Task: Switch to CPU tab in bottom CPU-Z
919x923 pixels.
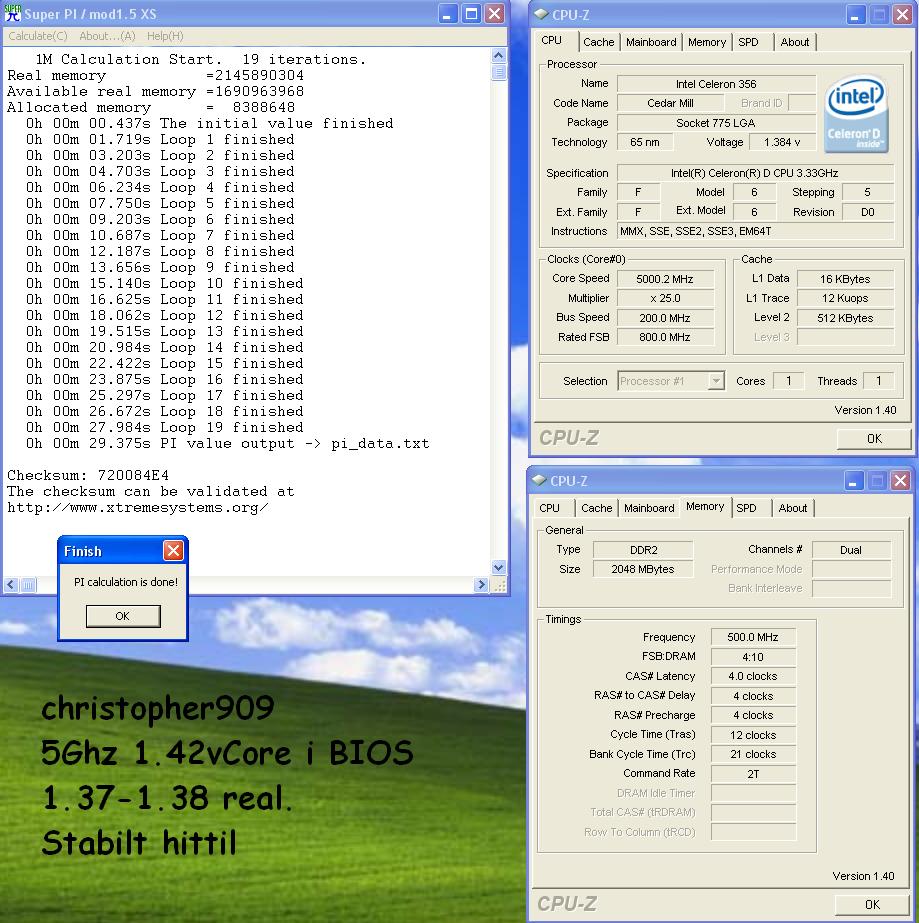Action: [x=549, y=507]
